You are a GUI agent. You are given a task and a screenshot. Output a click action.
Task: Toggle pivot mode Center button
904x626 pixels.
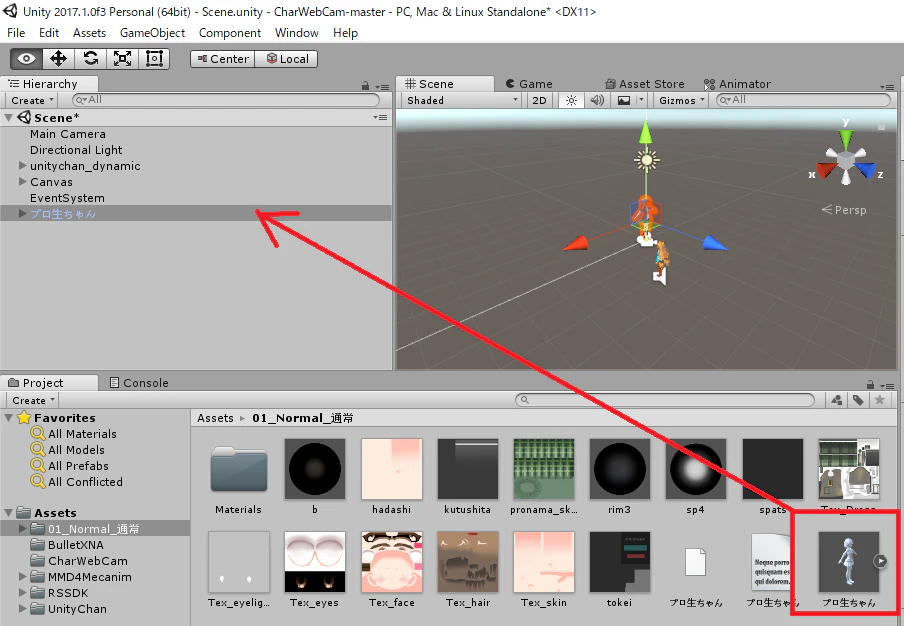click(223, 59)
